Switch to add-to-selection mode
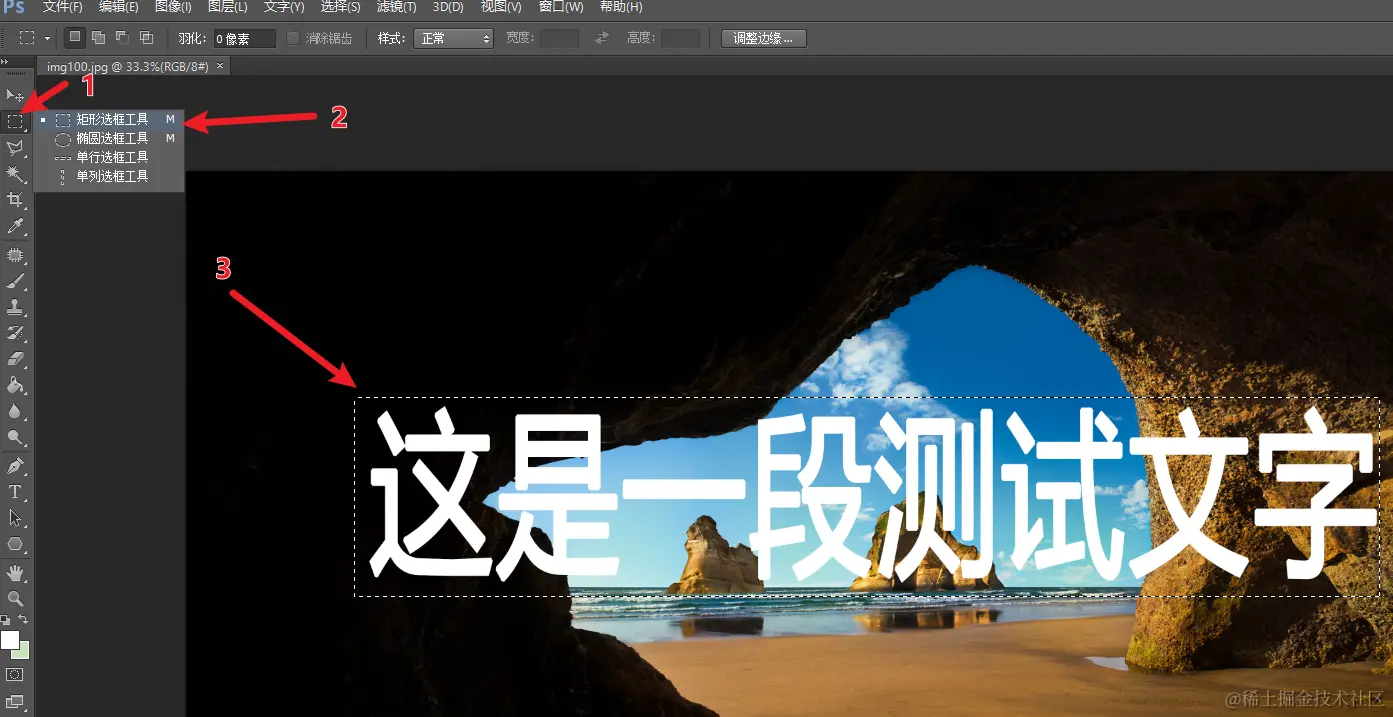The image size is (1393, 717). [x=98, y=37]
